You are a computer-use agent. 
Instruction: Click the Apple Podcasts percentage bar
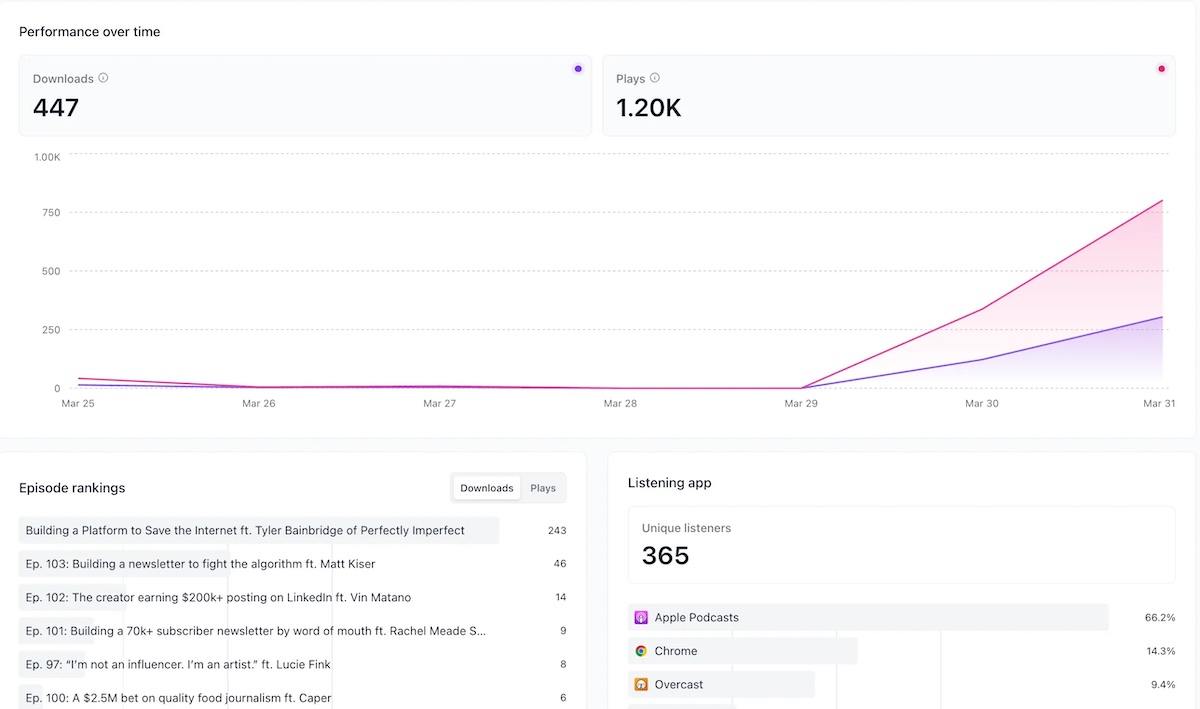[870, 617]
